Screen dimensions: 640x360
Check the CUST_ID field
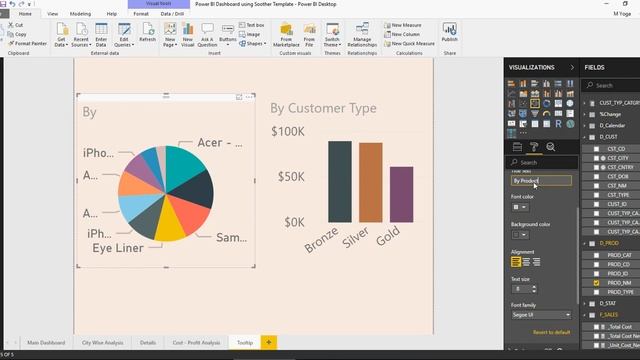point(596,204)
